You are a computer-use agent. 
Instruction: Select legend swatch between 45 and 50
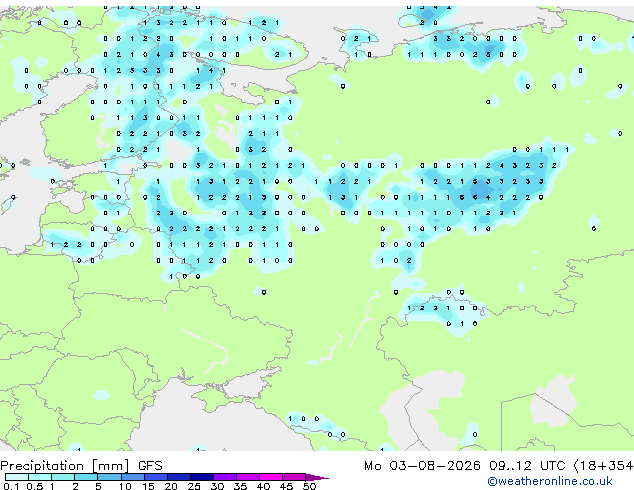(294, 477)
